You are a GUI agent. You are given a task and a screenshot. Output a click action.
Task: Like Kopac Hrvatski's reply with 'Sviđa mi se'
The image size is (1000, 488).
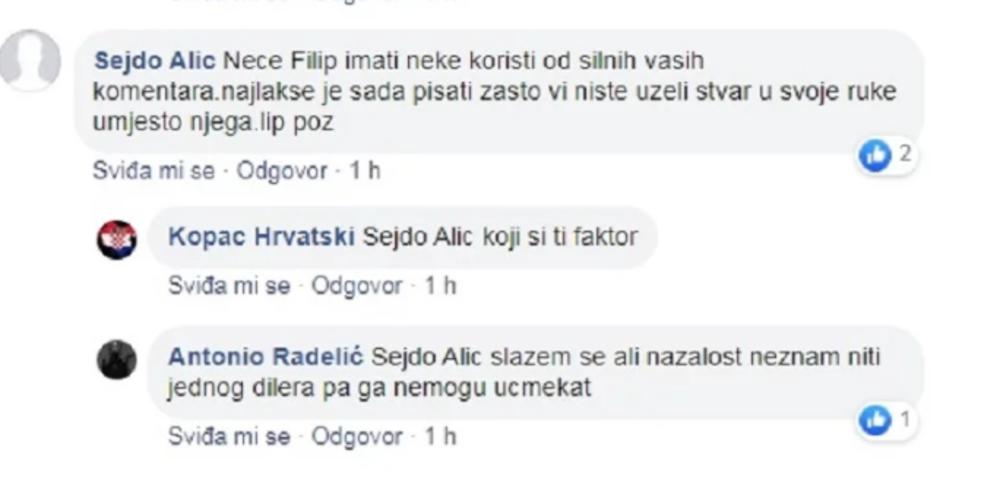tap(228, 287)
